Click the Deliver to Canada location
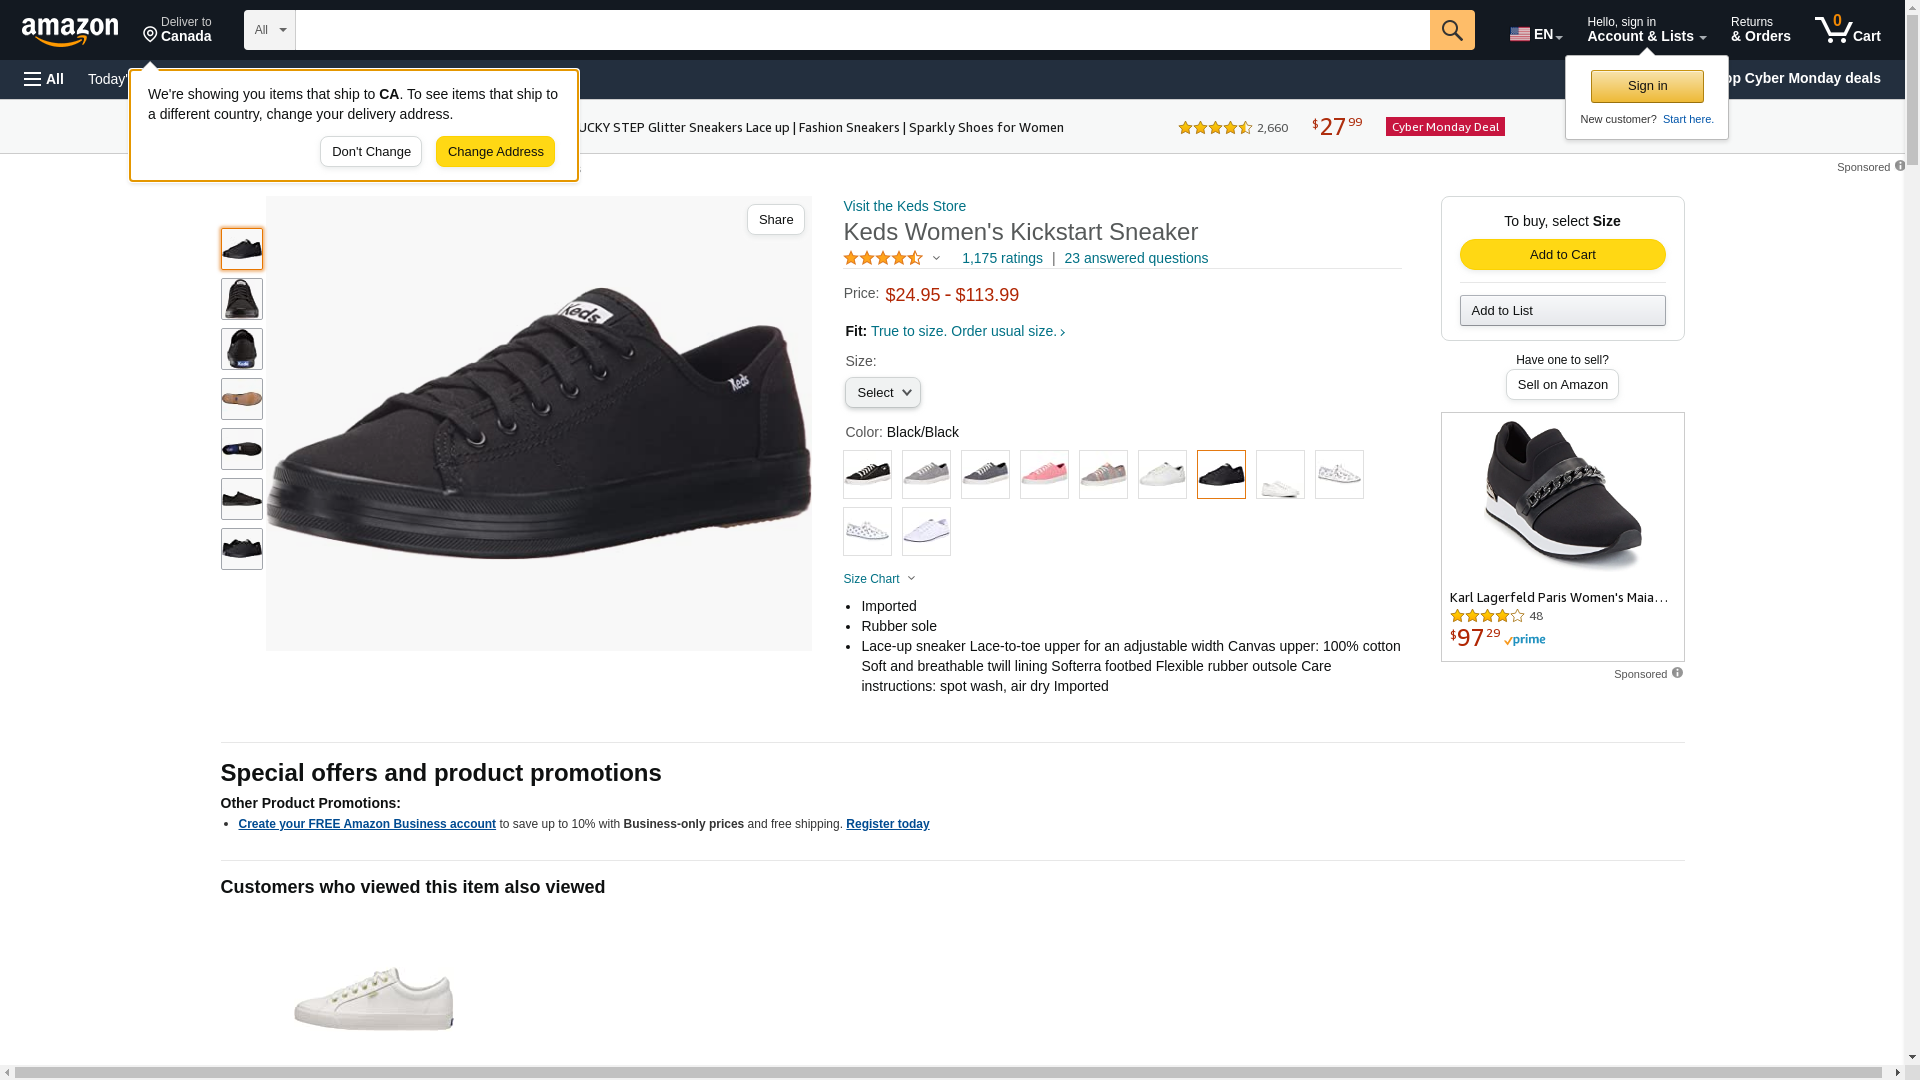Image resolution: width=1920 pixels, height=1080 pixels. pos(177,30)
